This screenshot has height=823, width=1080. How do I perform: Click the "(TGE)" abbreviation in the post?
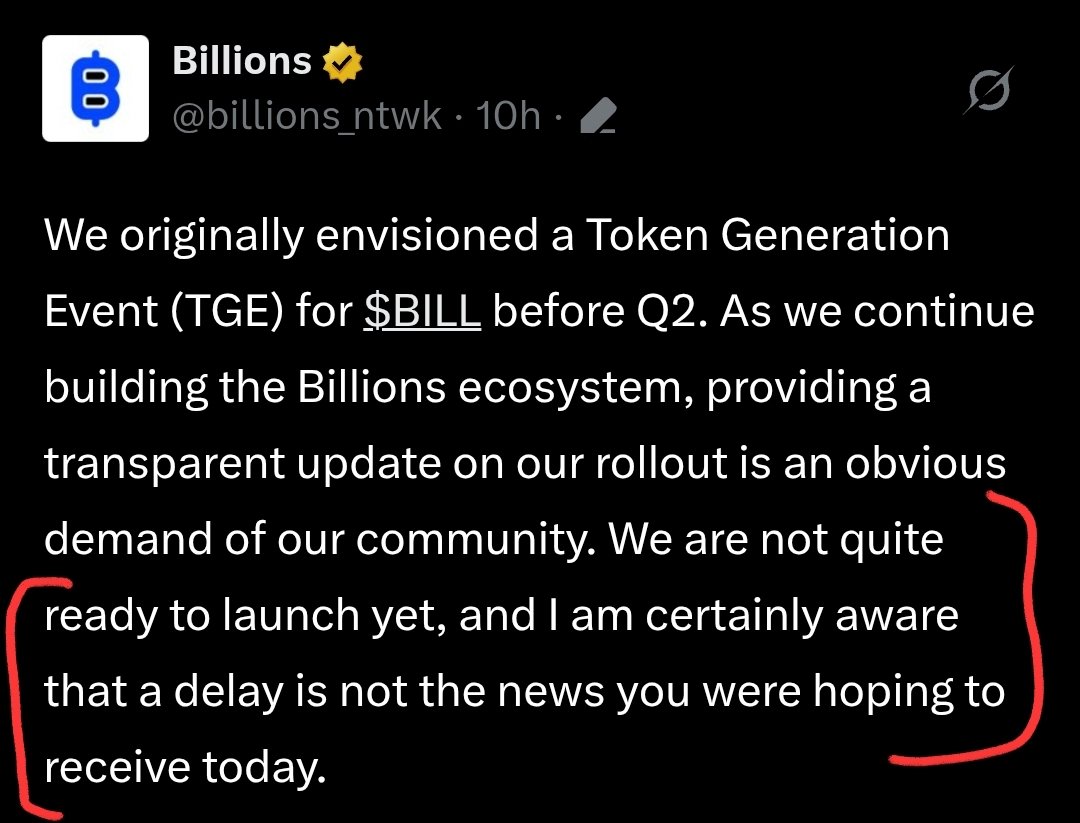(x=223, y=312)
